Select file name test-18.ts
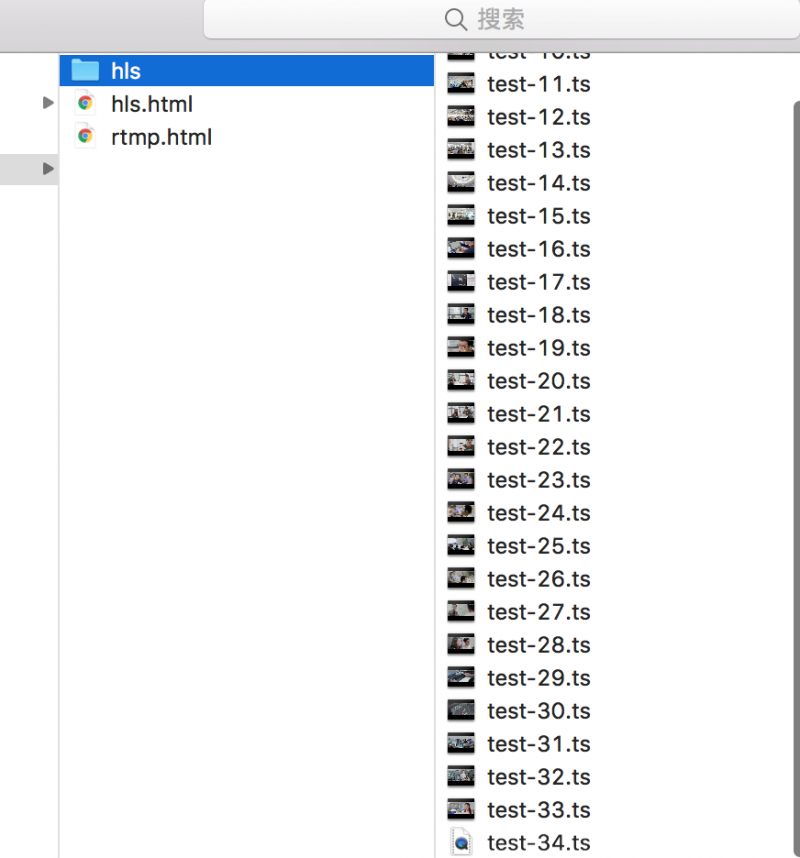The width and height of the screenshot is (800, 858). 539,315
